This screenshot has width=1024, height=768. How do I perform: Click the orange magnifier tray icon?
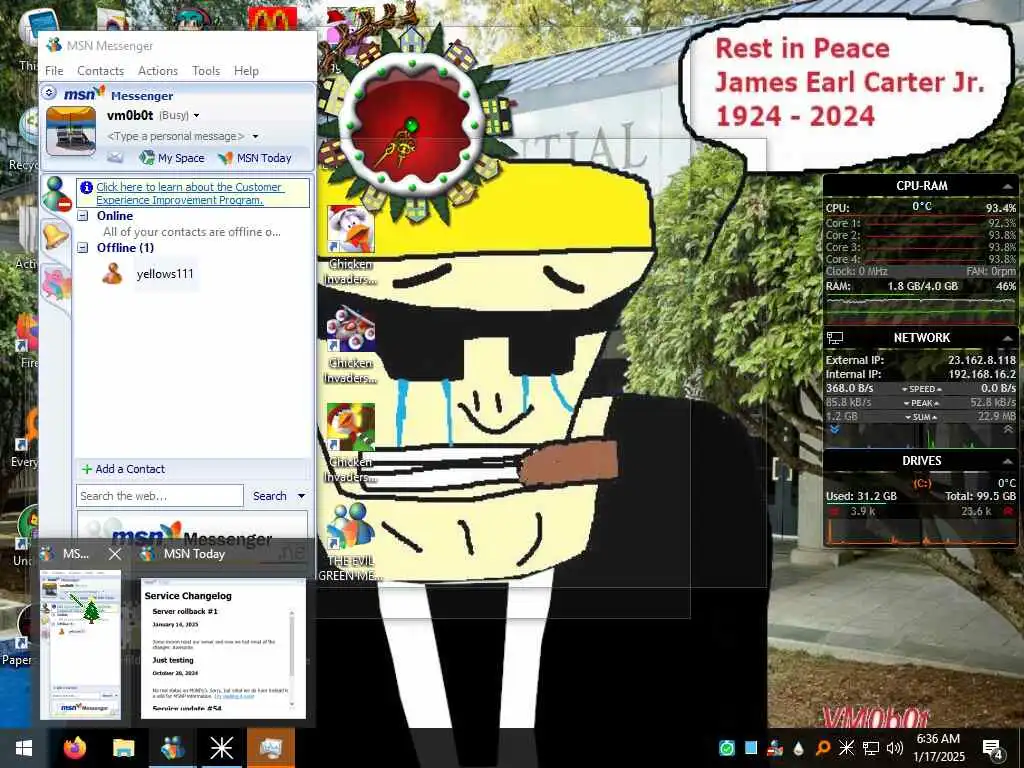[823, 748]
